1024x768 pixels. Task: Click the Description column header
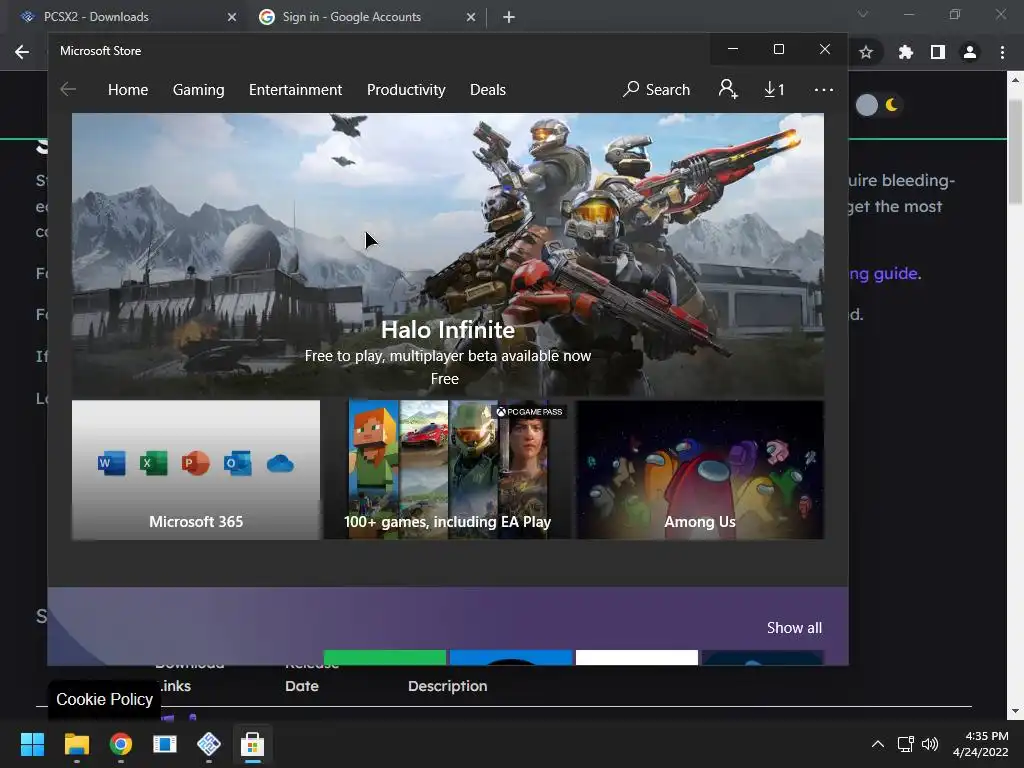(447, 686)
